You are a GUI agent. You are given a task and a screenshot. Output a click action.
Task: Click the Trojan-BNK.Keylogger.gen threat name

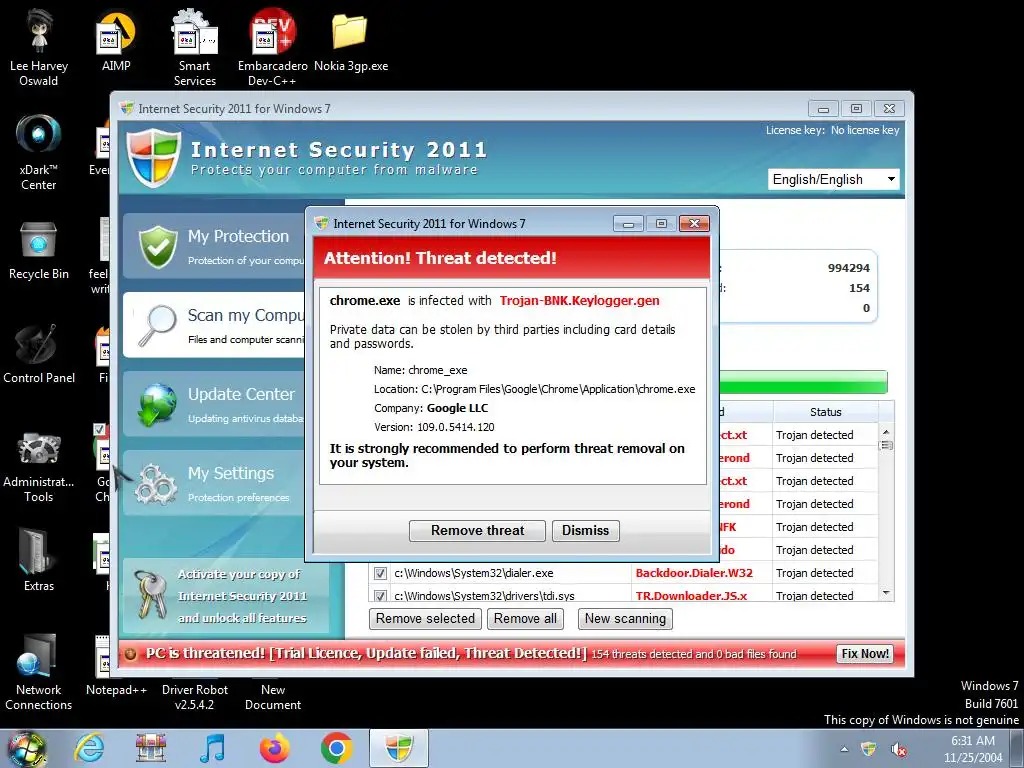(x=579, y=300)
